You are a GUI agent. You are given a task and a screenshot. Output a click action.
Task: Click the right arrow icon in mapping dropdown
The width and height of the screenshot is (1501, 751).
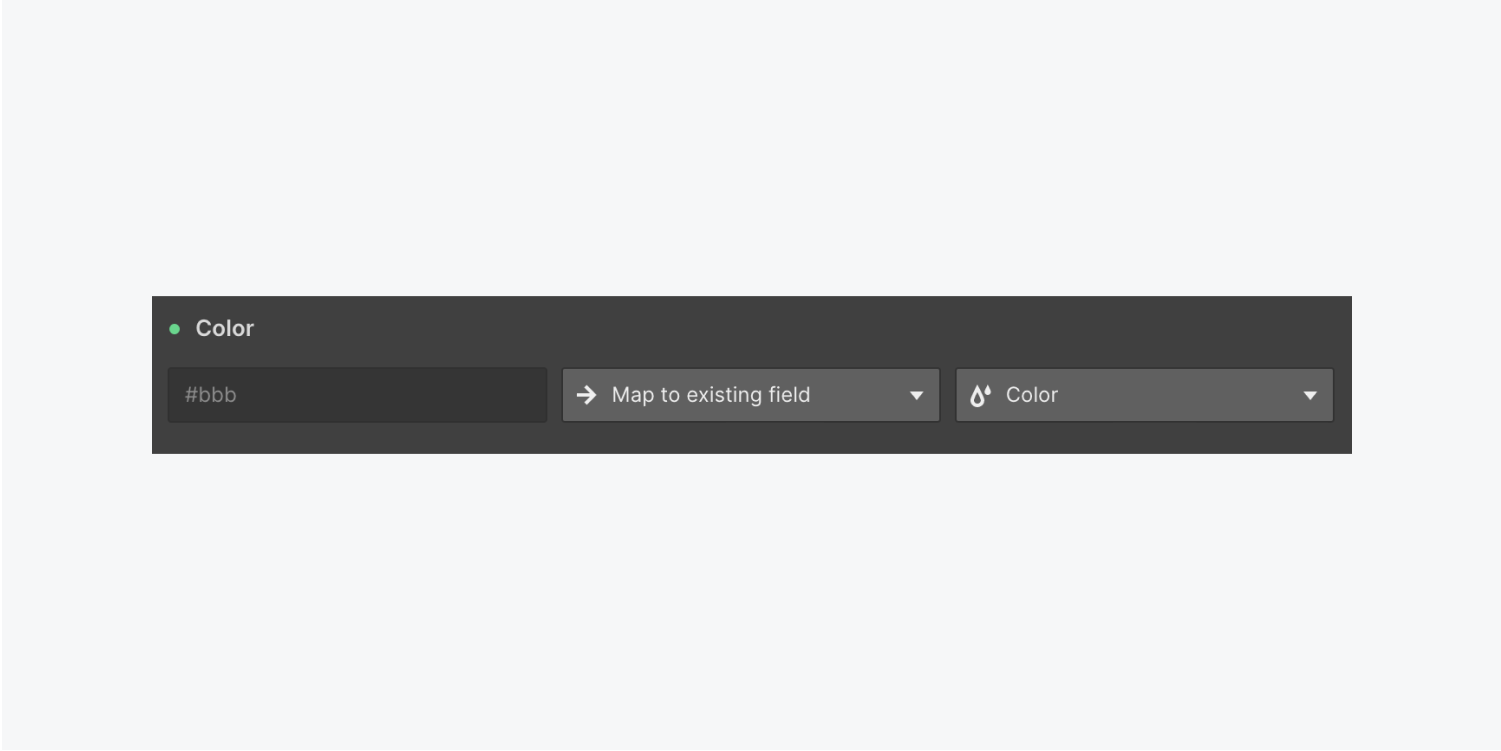[x=587, y=395]
